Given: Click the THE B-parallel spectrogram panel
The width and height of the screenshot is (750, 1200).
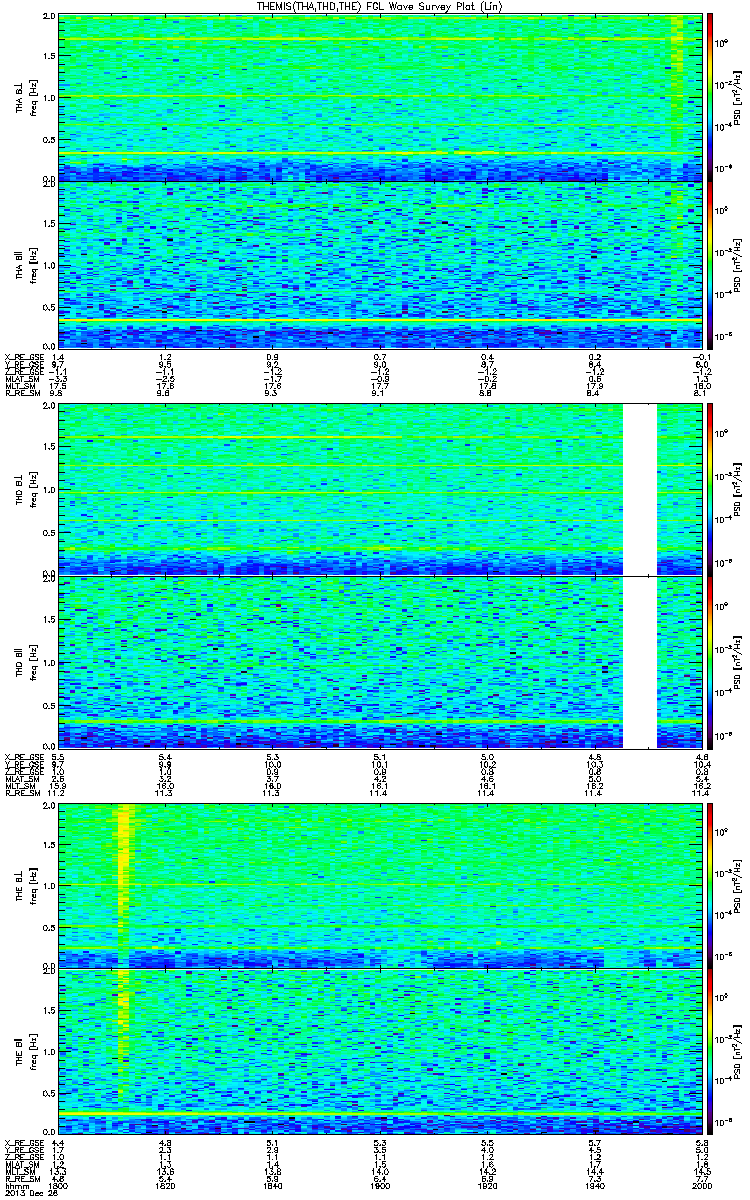Looking at the screenshot, I should point(380,1051).
